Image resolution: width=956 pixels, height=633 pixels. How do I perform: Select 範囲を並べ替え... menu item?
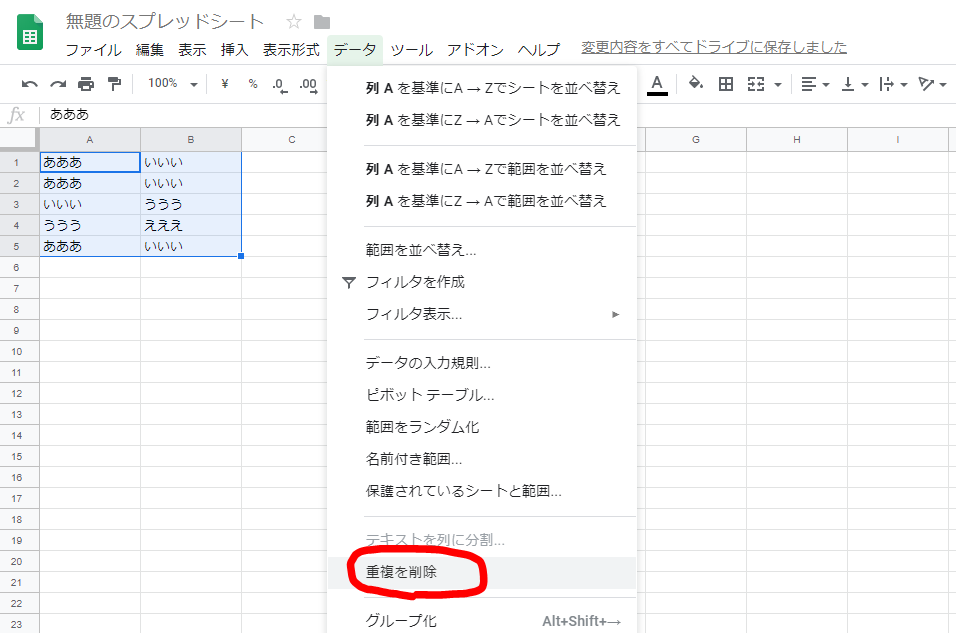[x=482, y=250]
